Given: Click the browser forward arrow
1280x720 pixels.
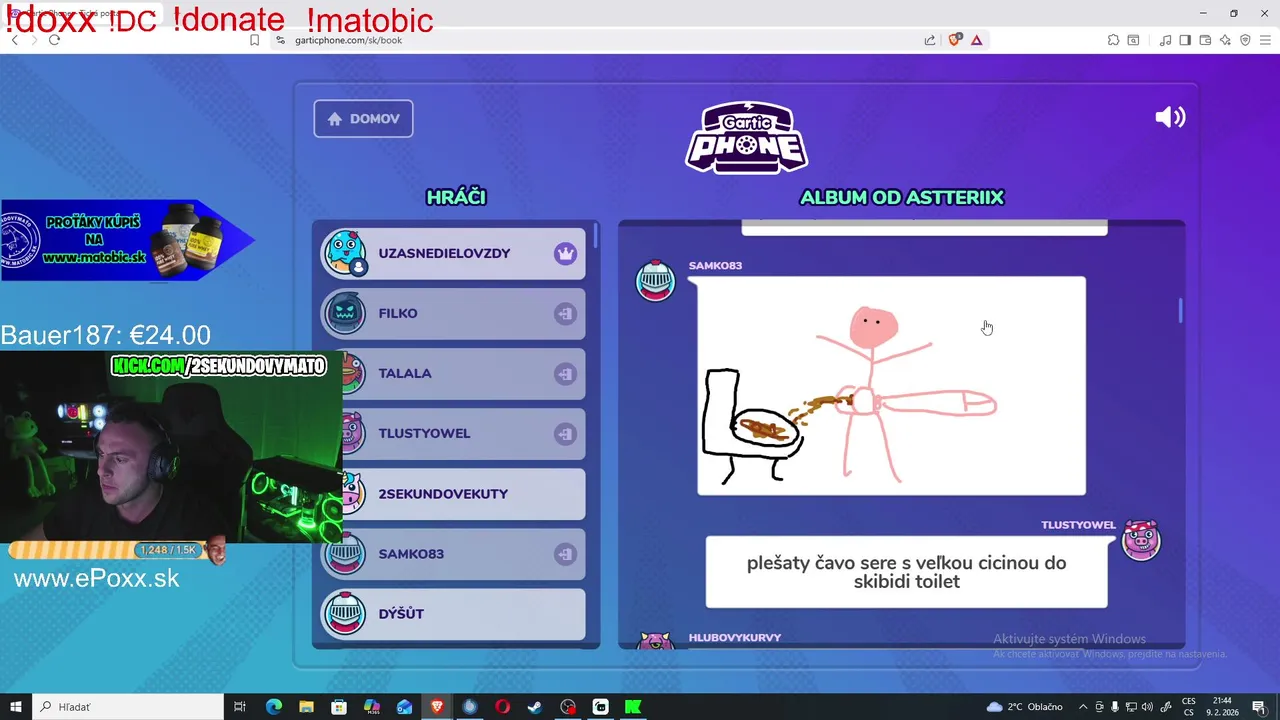Looking at the screenshot, I should coord(34,40).
